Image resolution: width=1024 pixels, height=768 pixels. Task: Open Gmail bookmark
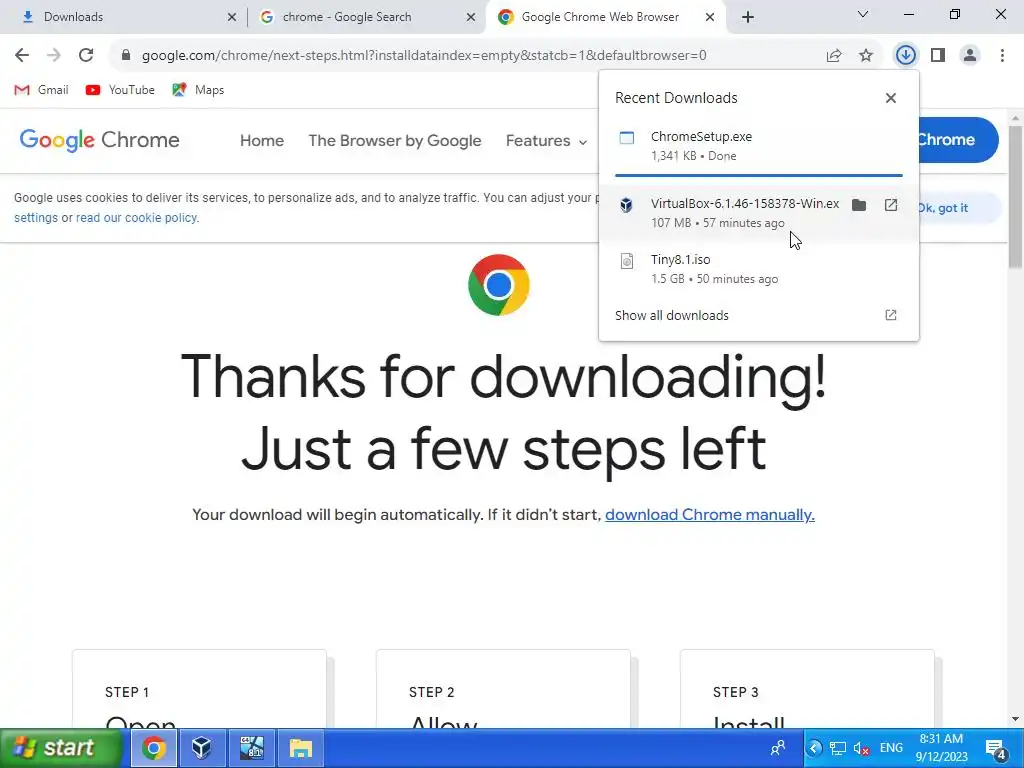(41, 90)
